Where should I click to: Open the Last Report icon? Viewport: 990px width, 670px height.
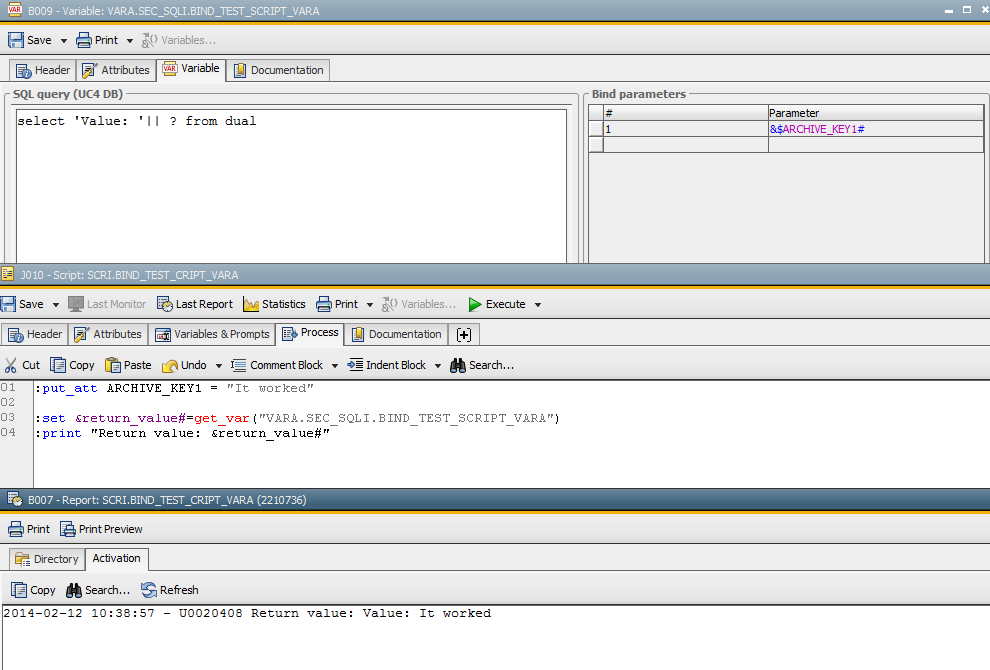point(164,304)
